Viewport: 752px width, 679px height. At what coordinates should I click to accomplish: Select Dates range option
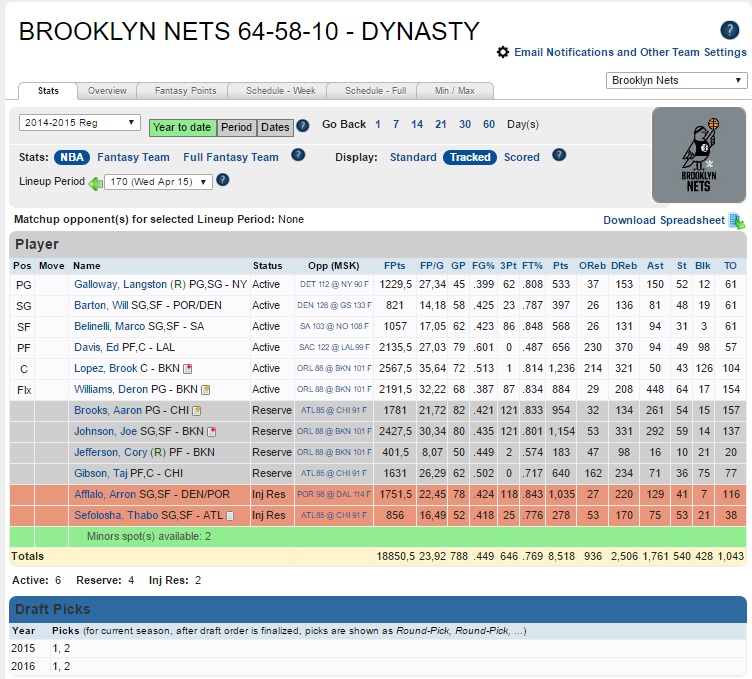click(275, 128)
